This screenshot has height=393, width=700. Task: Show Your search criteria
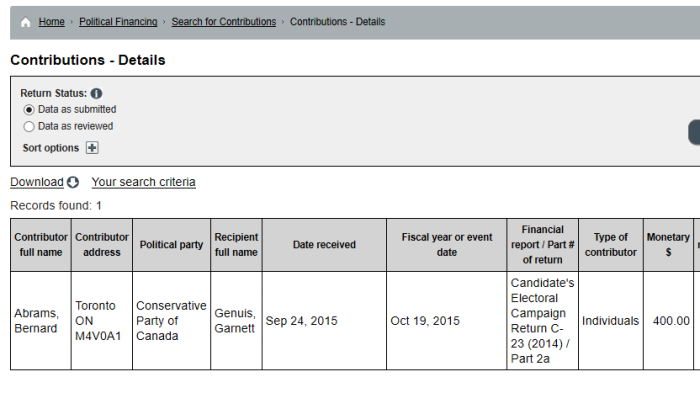[143, 182]
